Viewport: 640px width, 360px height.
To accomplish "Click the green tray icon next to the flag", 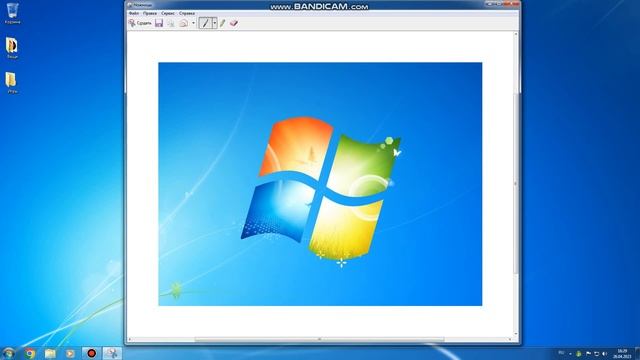I will coord(579,353).
